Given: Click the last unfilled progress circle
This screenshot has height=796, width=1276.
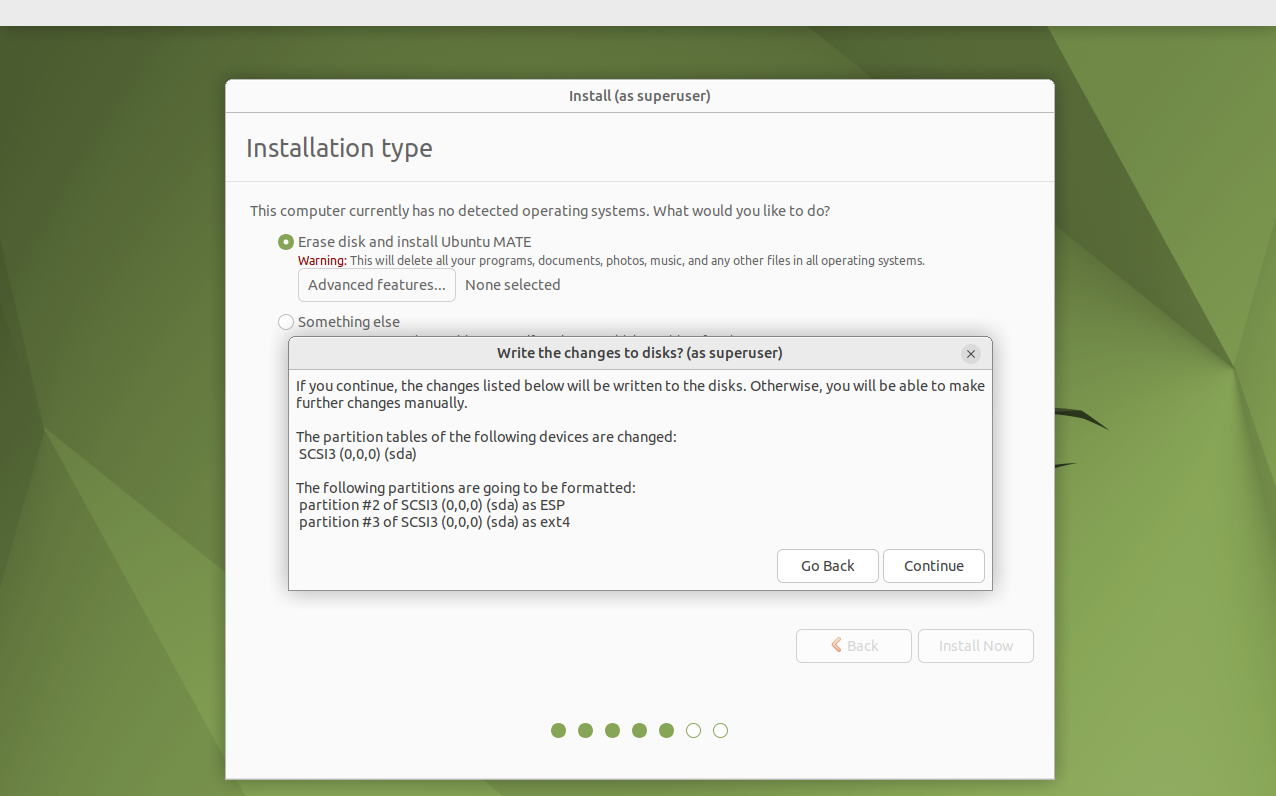Looking at the screenshot, I should click(720, 730).
